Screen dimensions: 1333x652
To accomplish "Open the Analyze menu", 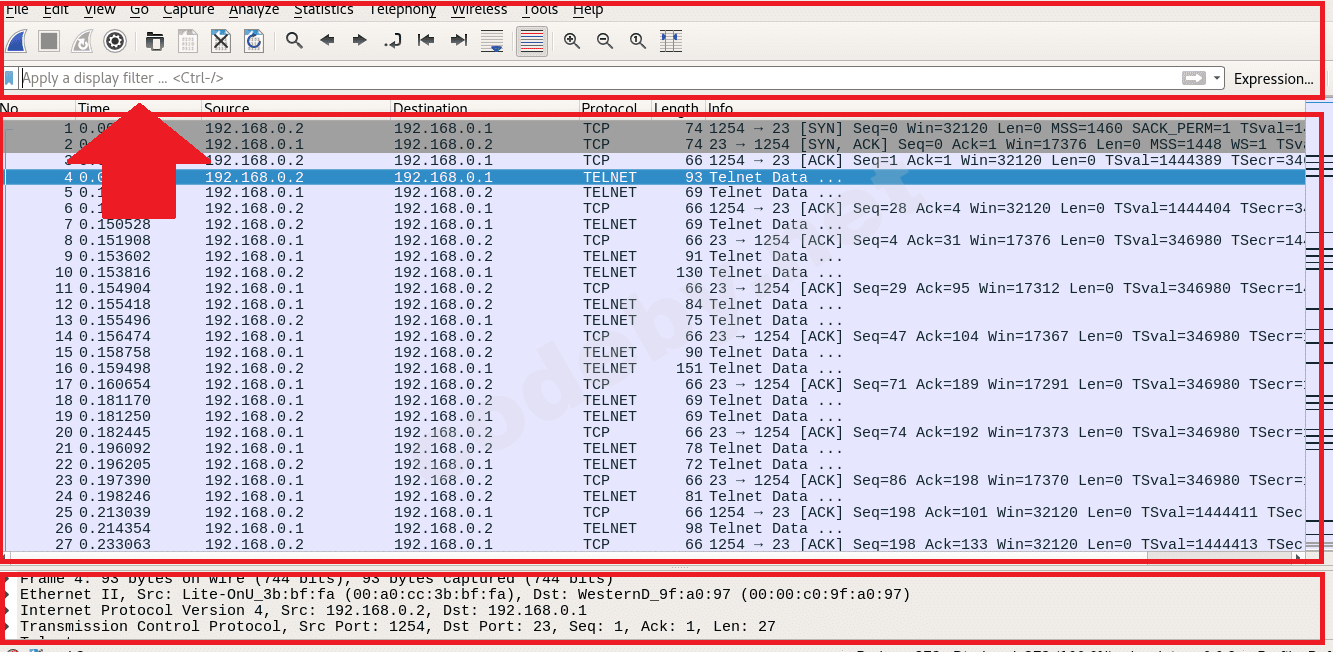I will pos(254,9).
